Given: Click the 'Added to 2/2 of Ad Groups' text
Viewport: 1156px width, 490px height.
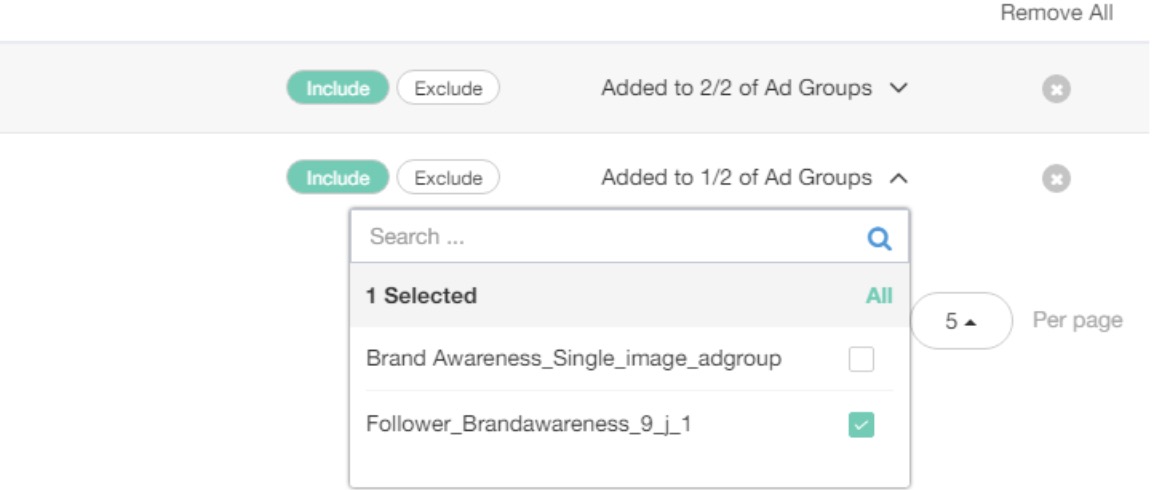Looking at the screenshot, I should pyautogui.click(x=736, y=88).
